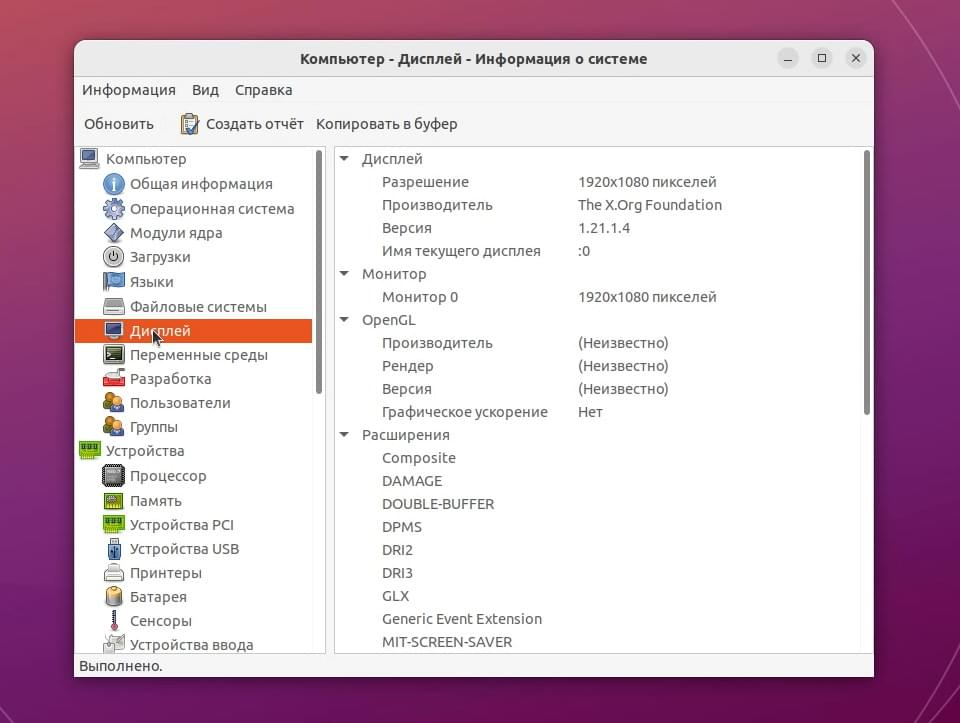Click the battery icon beside Батарея
The width and height of the screenshot is (960, 723).
pyautogui.click(x=114, y=596)
